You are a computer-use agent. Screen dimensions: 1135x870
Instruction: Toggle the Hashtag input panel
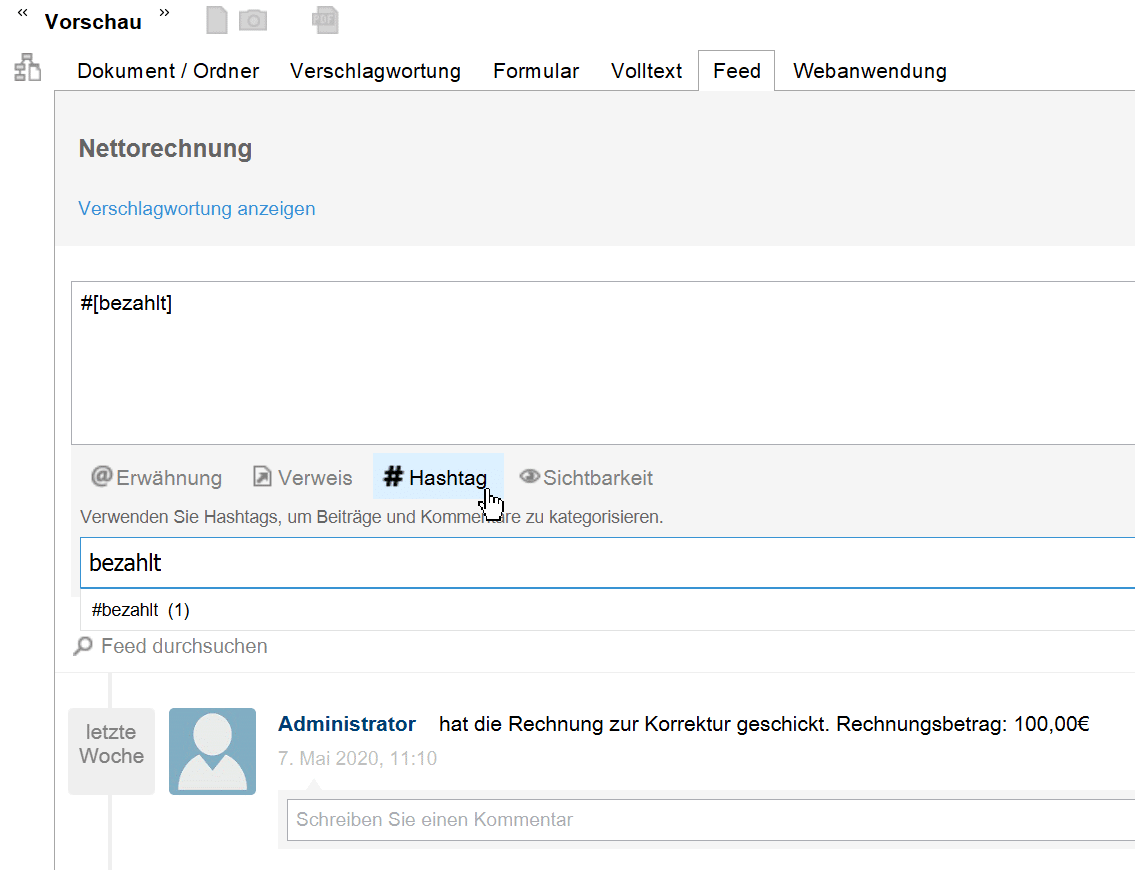coord(437,477)
